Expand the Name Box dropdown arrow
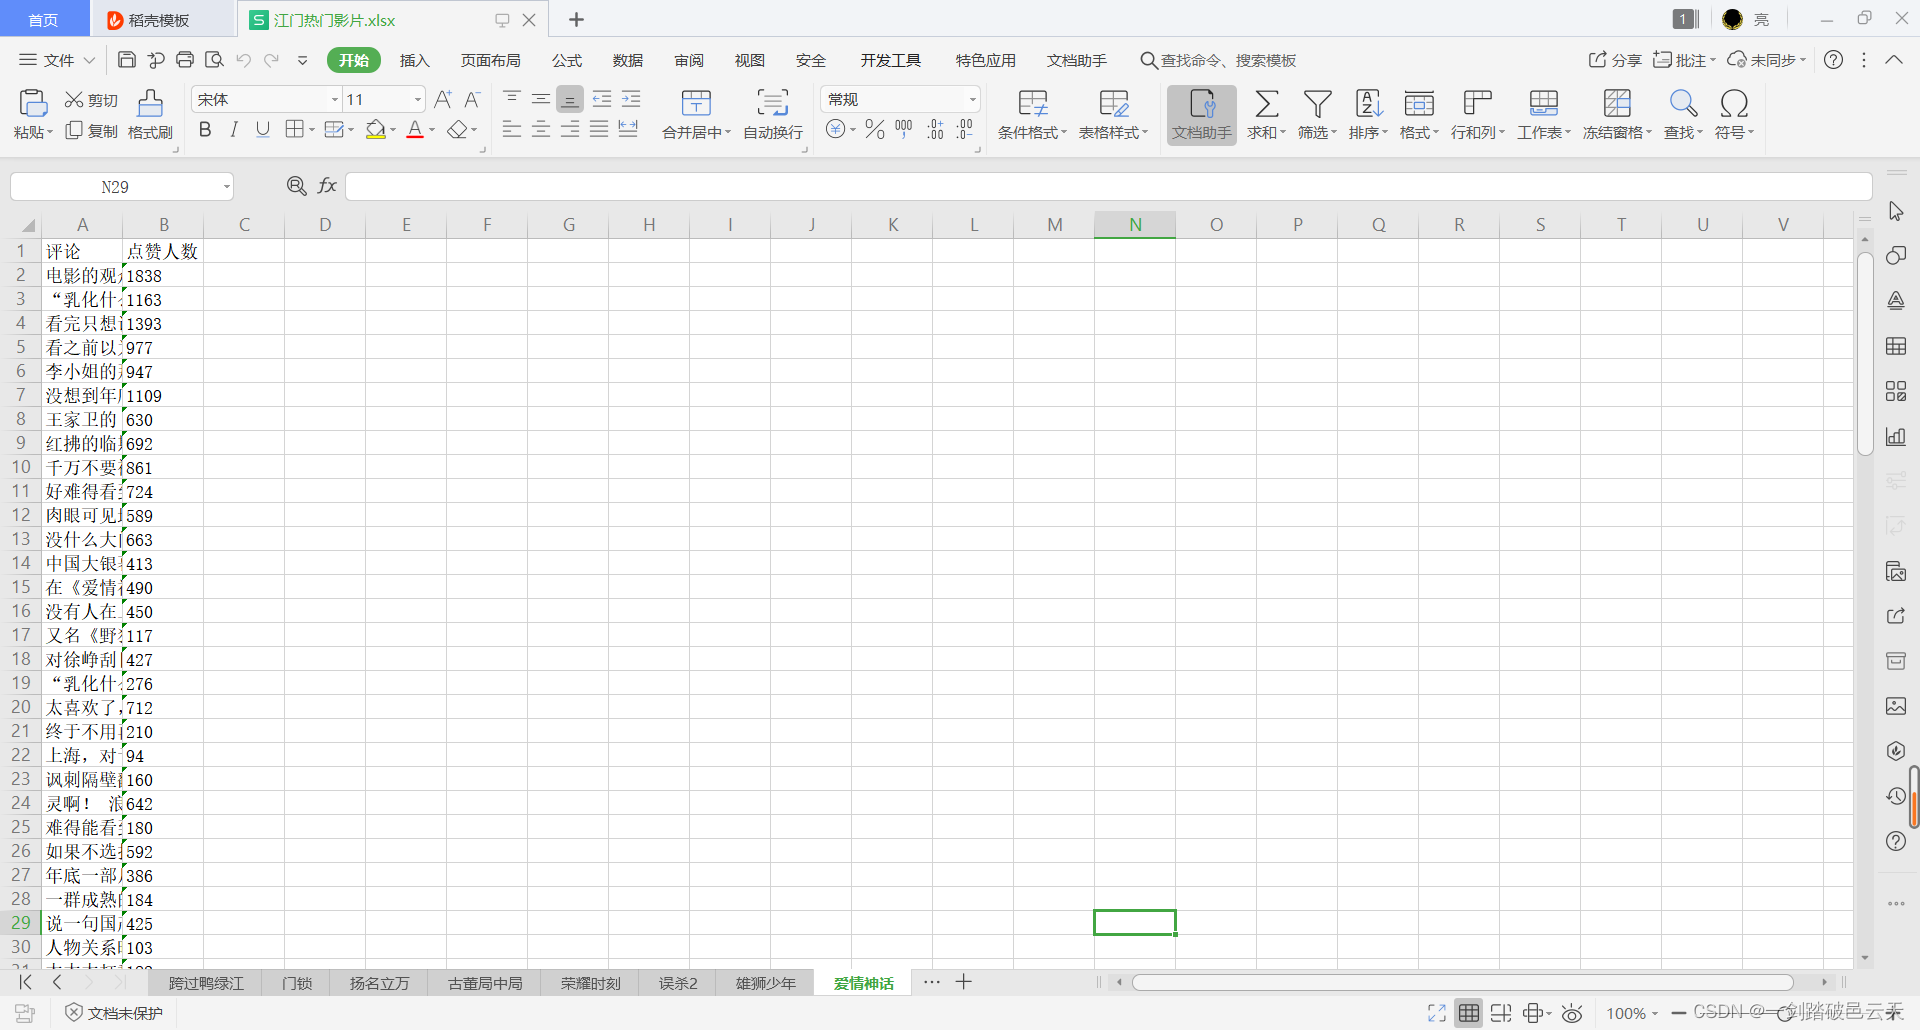The width and height of the screenshot is (1920, 1030). pyautogui.click(x=227, y=187)
